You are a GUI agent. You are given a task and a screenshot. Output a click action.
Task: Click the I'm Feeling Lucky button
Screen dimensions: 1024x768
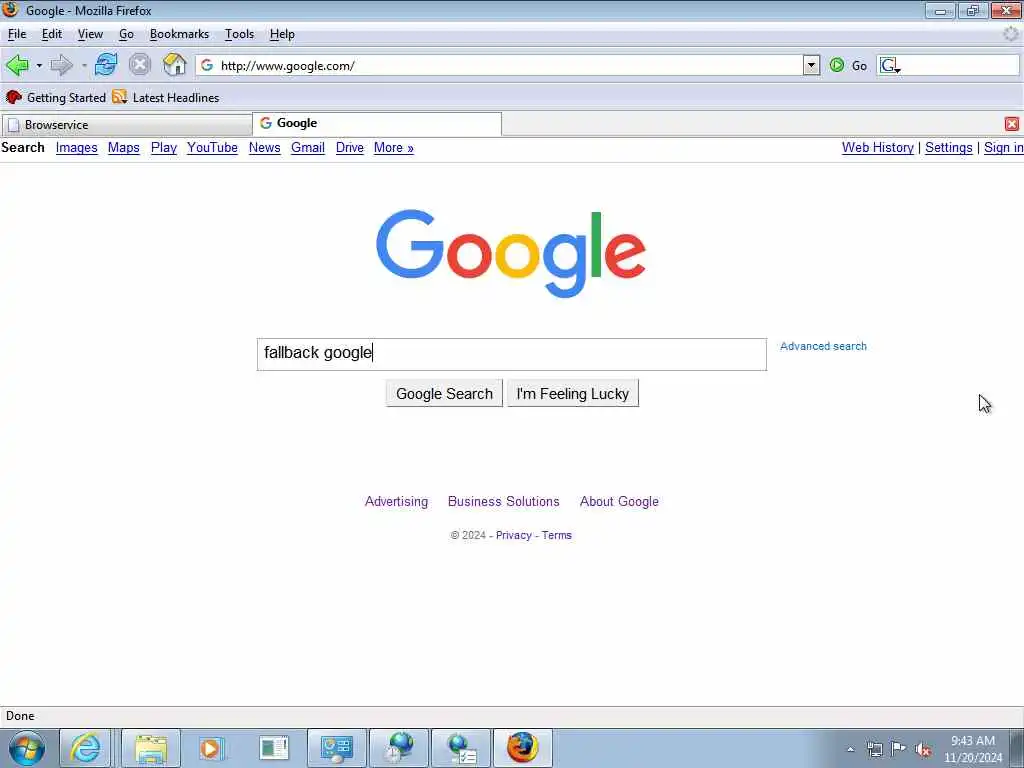click(573, 394)
